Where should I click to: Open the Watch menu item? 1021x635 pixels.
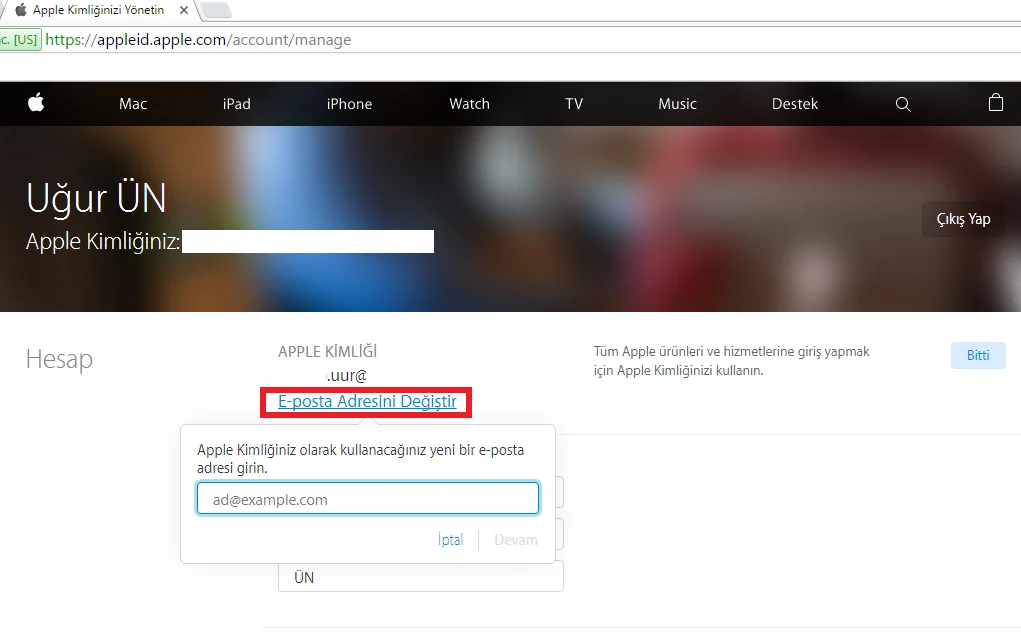point(469,104)
